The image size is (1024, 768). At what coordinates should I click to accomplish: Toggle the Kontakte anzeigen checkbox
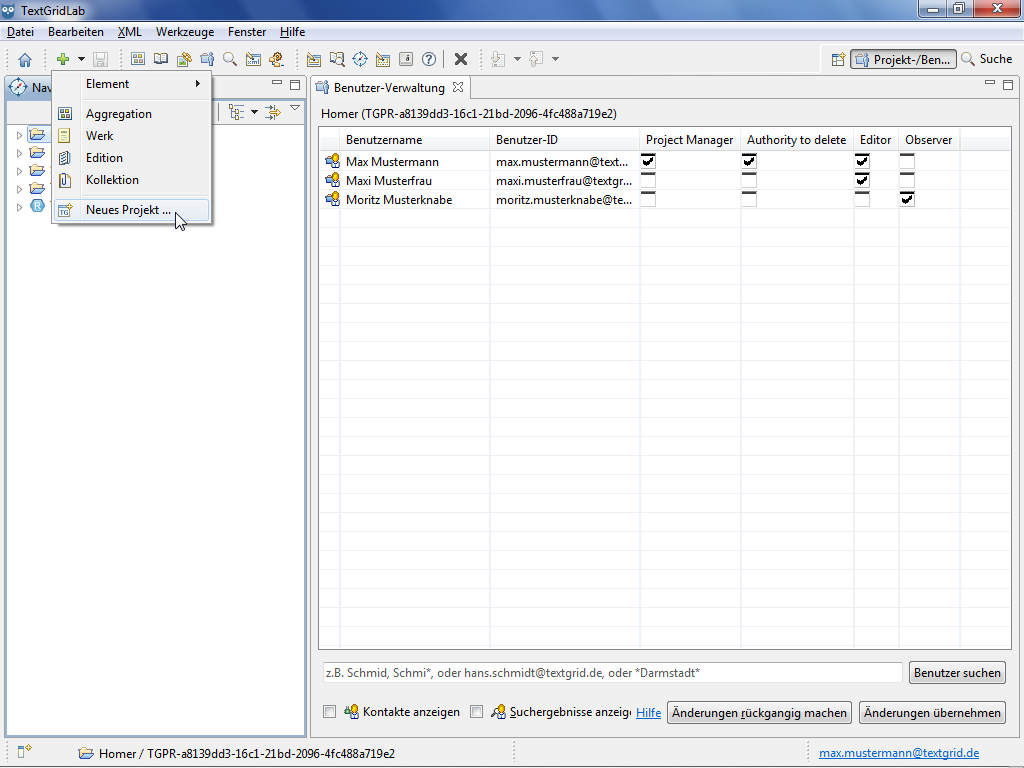(x=330, y=712)
